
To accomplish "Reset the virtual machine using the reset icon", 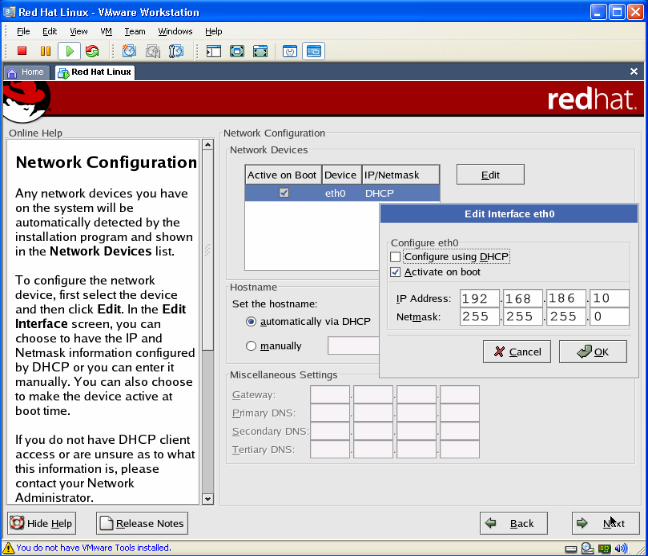I will pyautogui.click(x=92, y=51).
